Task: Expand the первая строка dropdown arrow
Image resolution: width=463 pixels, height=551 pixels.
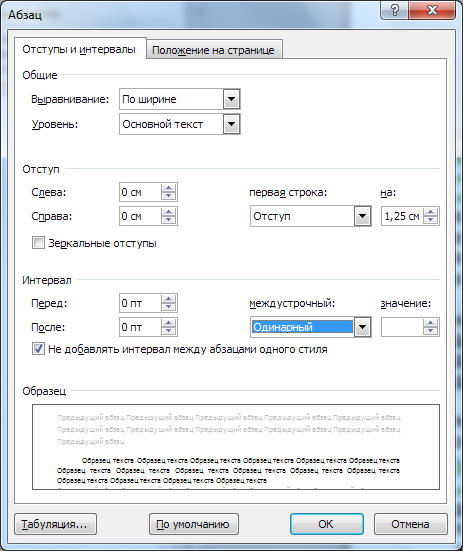Action: tap(363, 216)
